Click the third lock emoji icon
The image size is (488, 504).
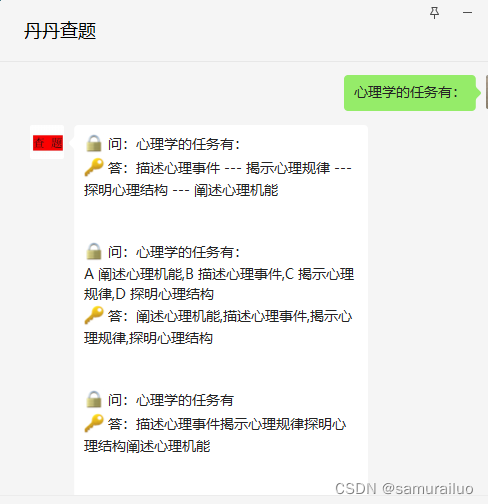tap(94, 399)
